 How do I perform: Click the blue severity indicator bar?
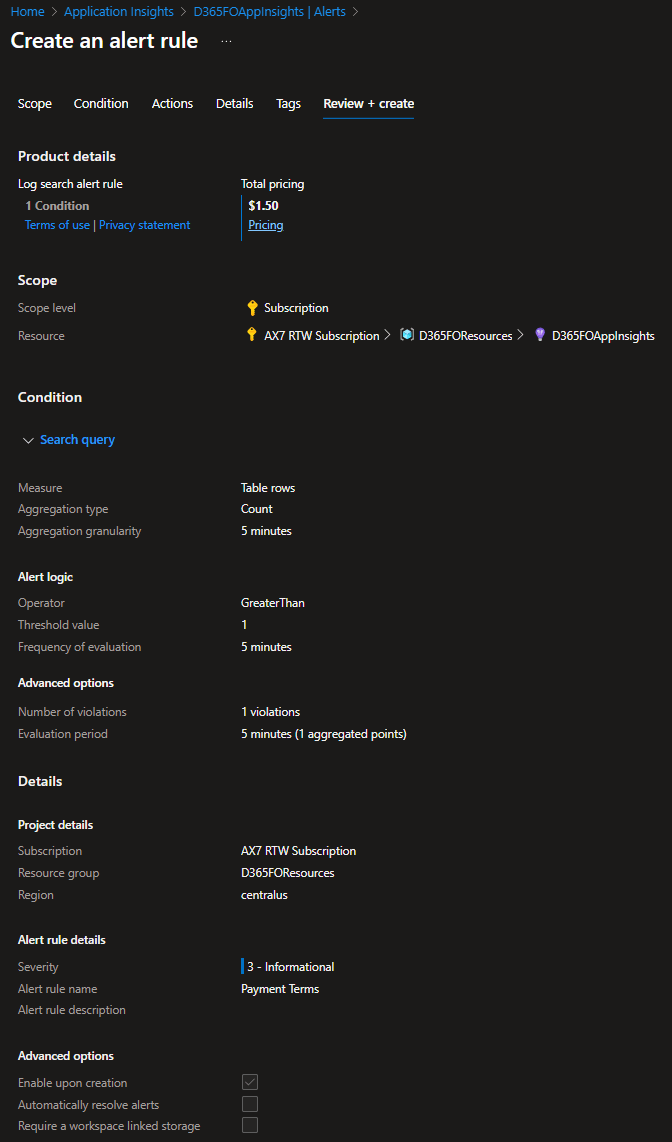click(x=243, y=967)
